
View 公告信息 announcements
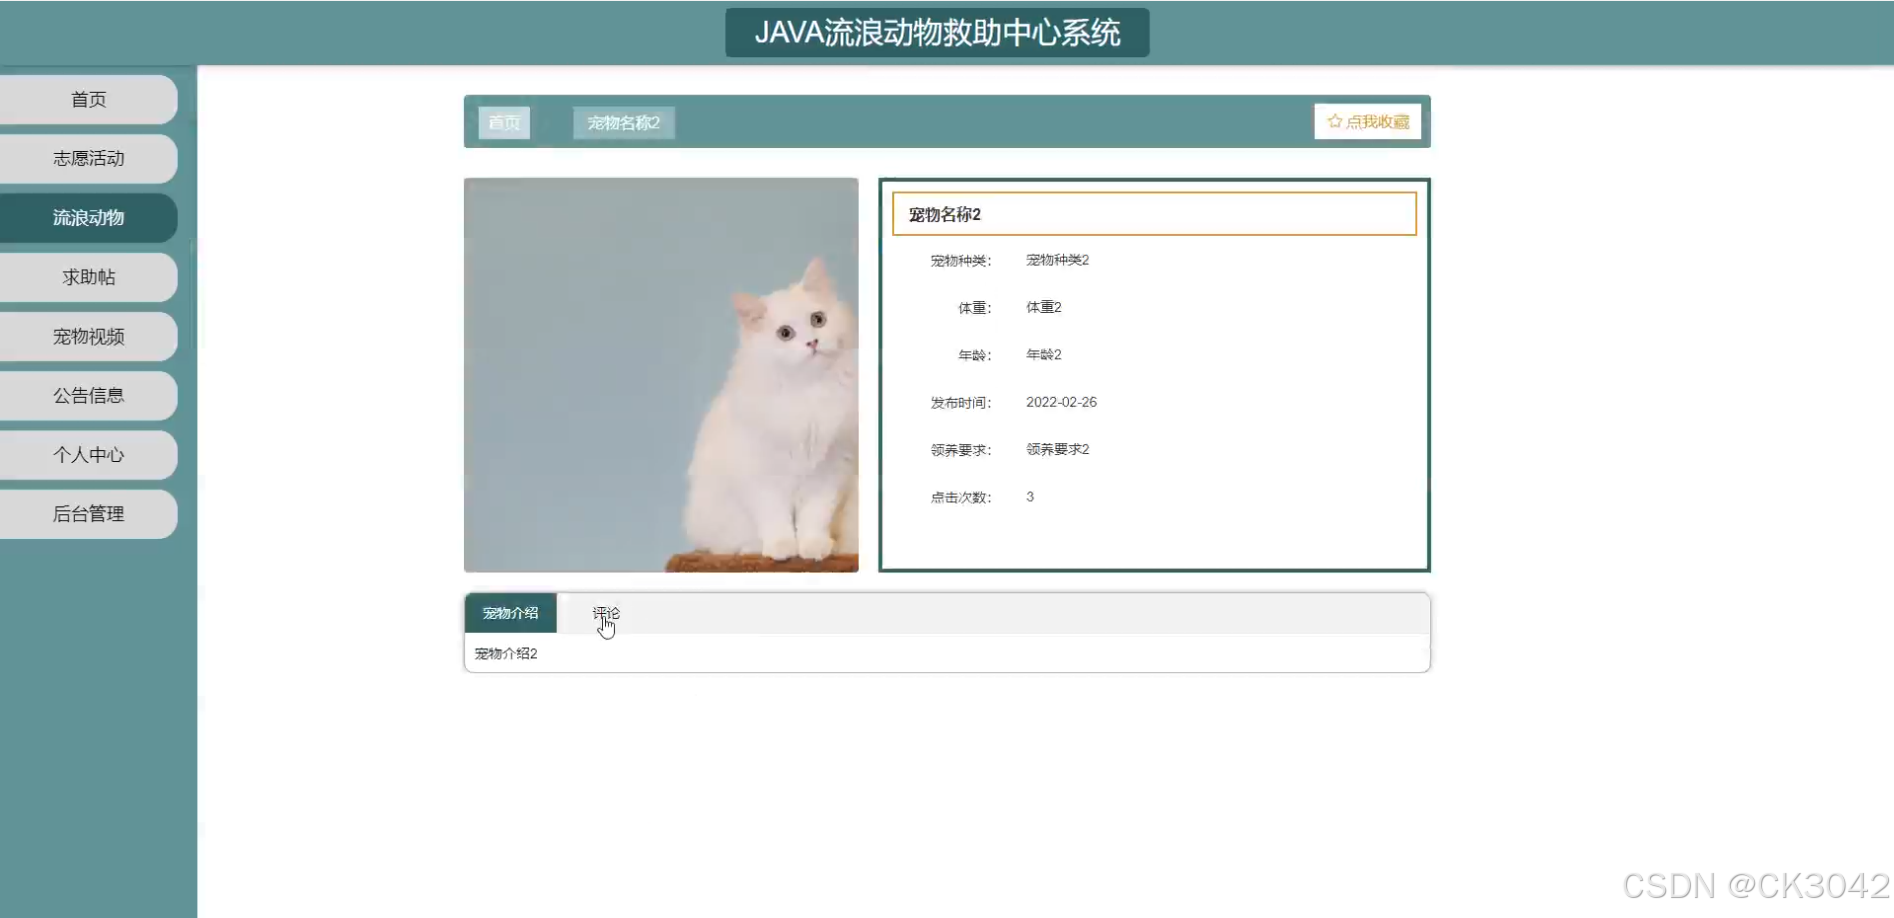point(88,395)
